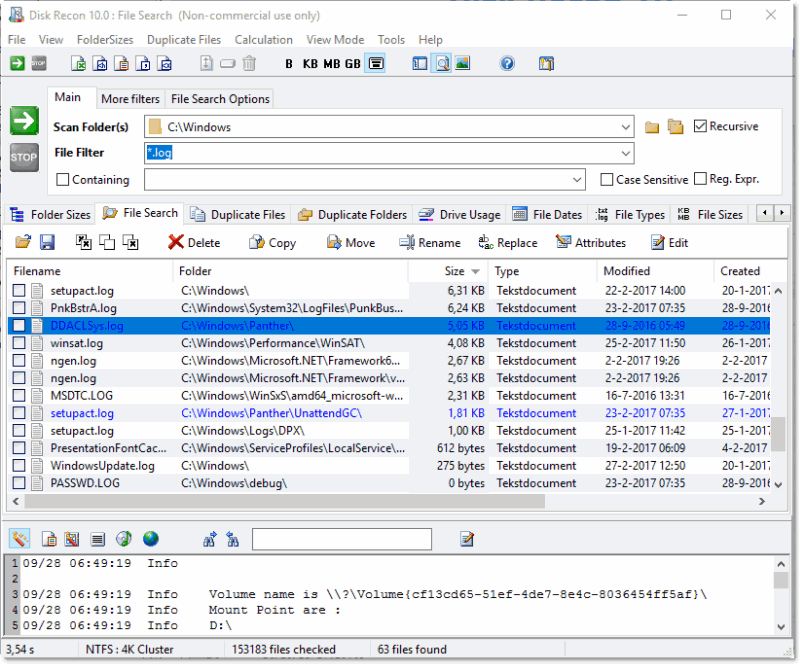
Task: Click the results vertical scrollbar thumb
Action: click(778, 434)
